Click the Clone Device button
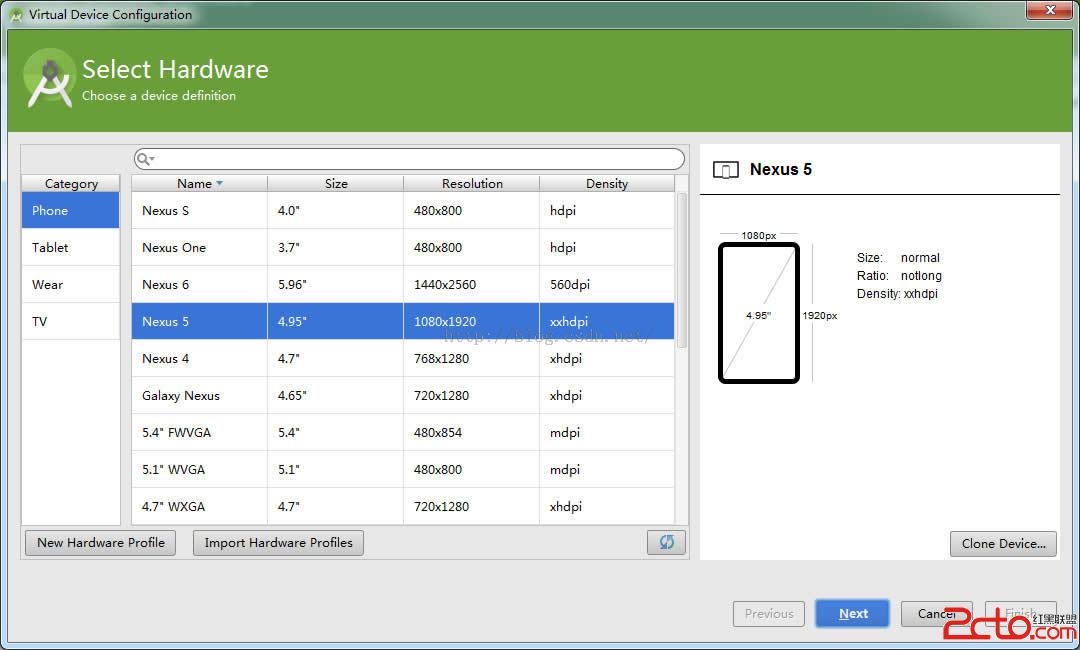 (x=1003, y=544)
